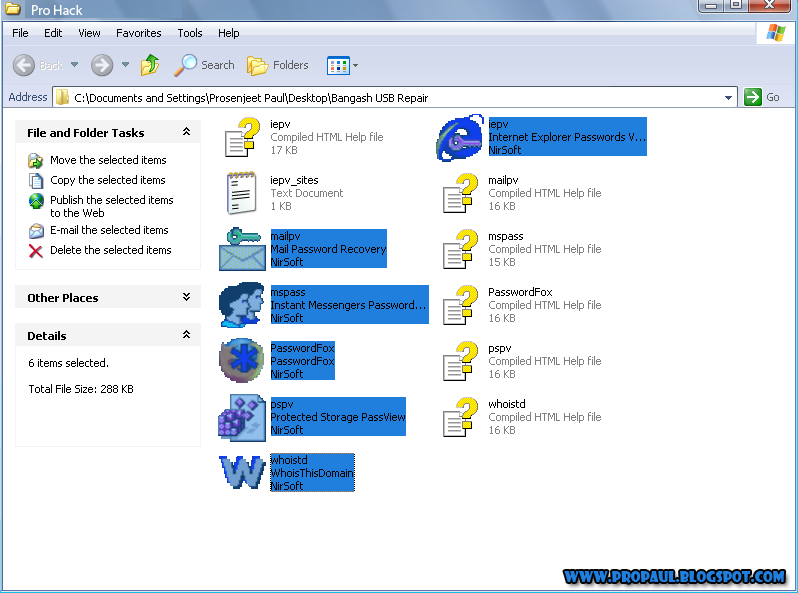This screenshot has width=798, height=593.
Task: Open the Favorites menu
Action: pyautogui.click(x=138, y=33)
